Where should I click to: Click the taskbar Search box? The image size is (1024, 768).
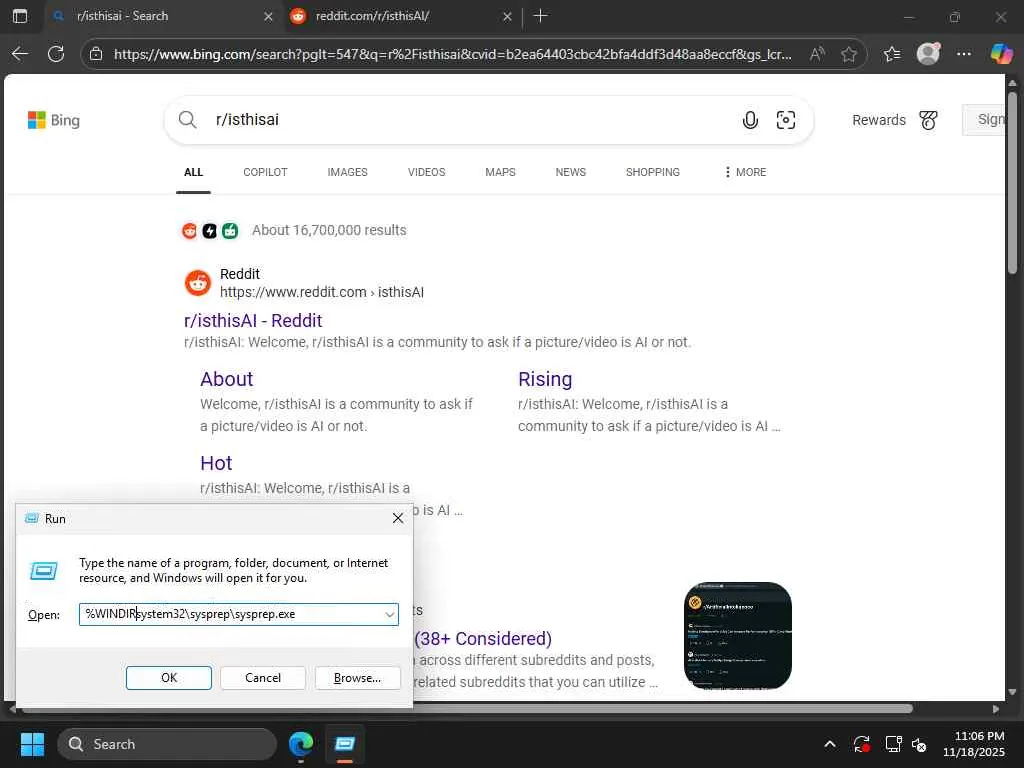[167, 744]
